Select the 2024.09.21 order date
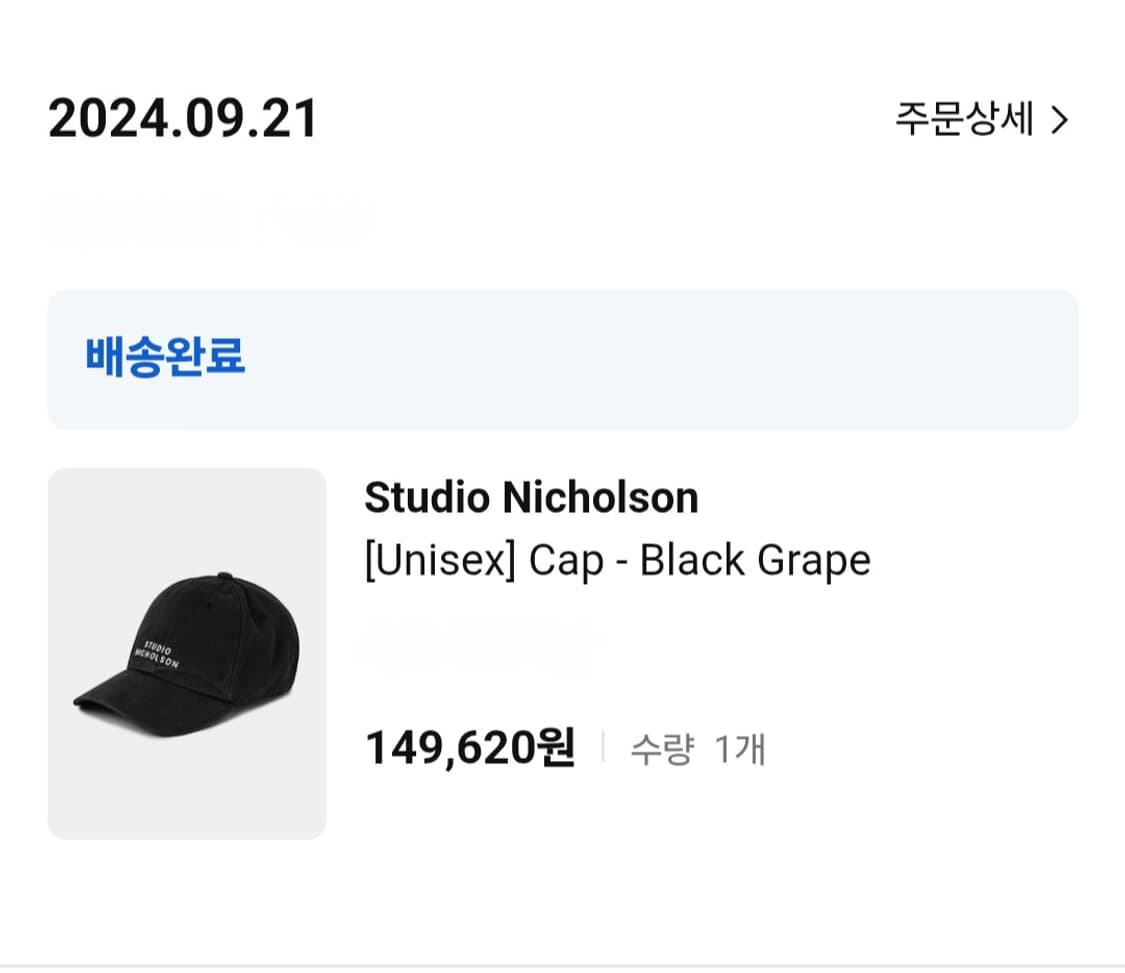Viewport: 1125px width, 973px height. 183,120
